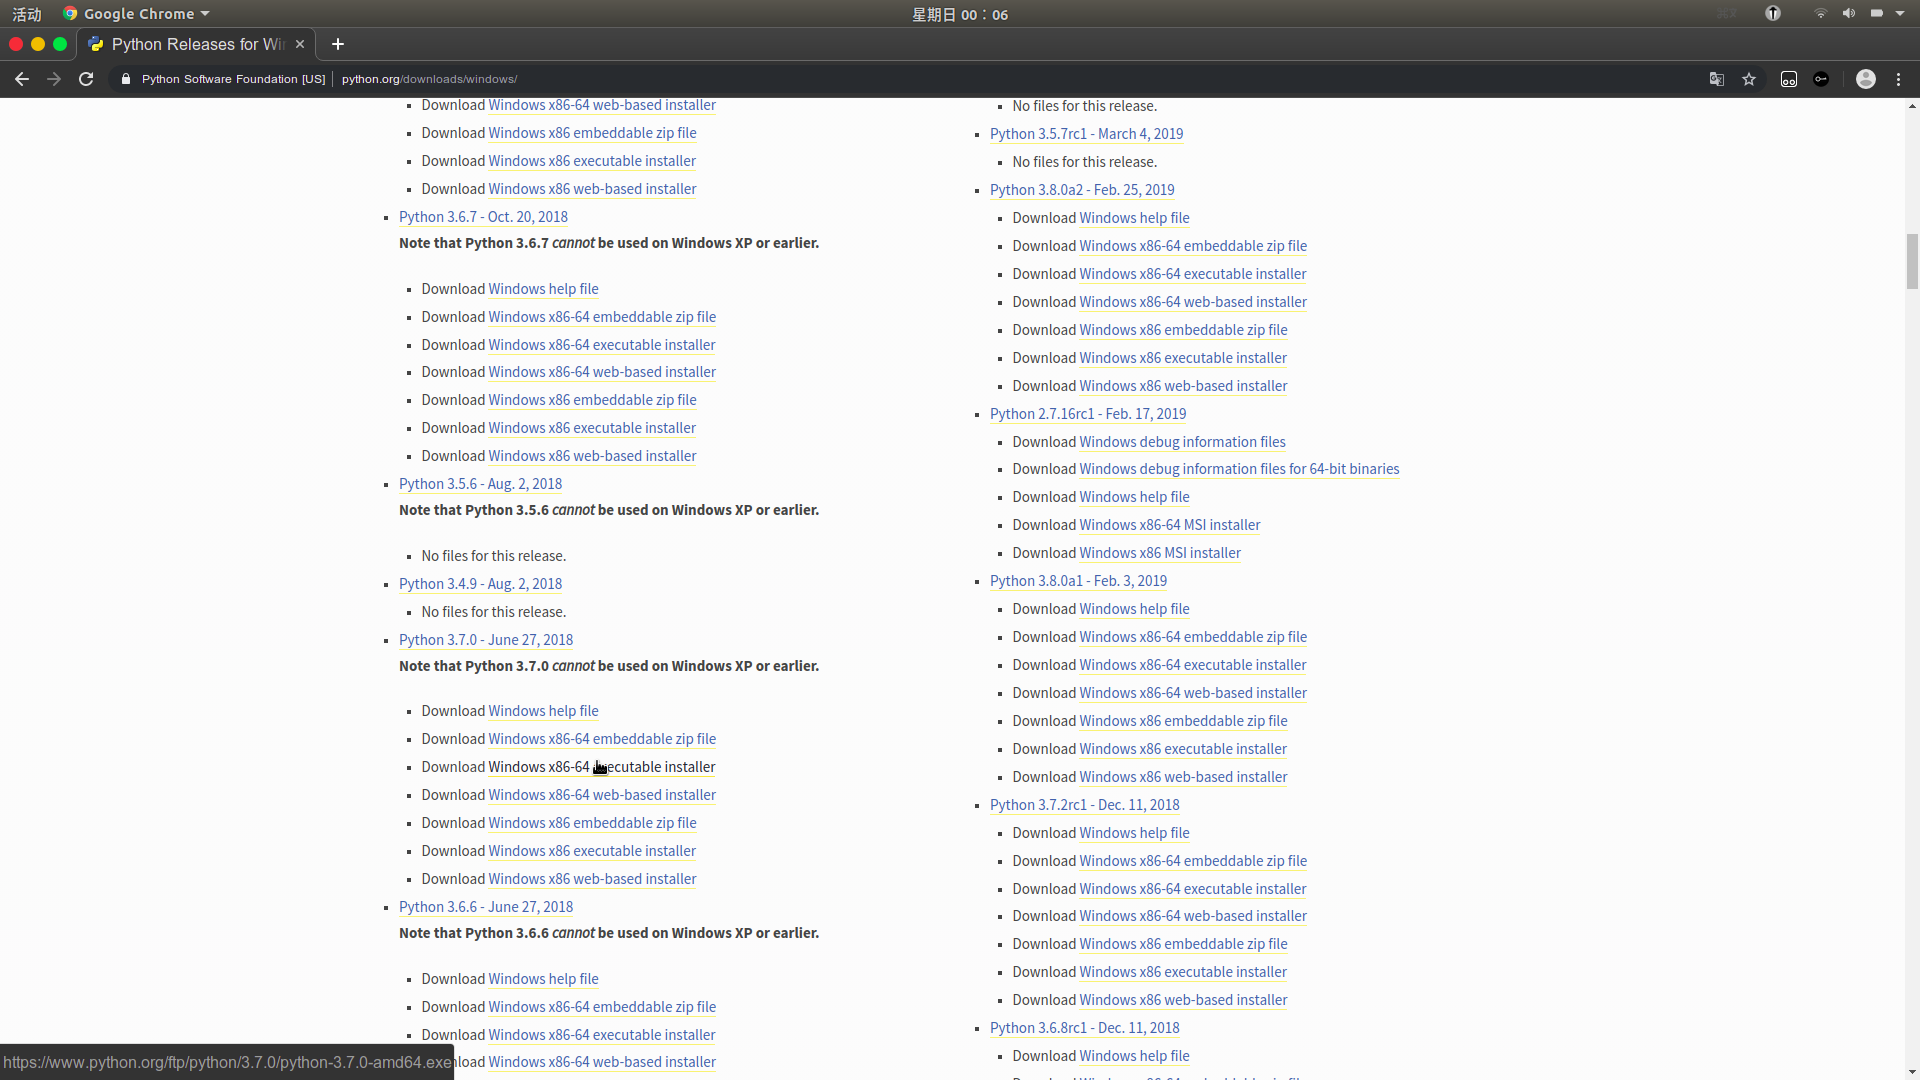Screen dimensions: 1920x1080
Task: Expand the system menu arrow
Action: coord(1900,13)
